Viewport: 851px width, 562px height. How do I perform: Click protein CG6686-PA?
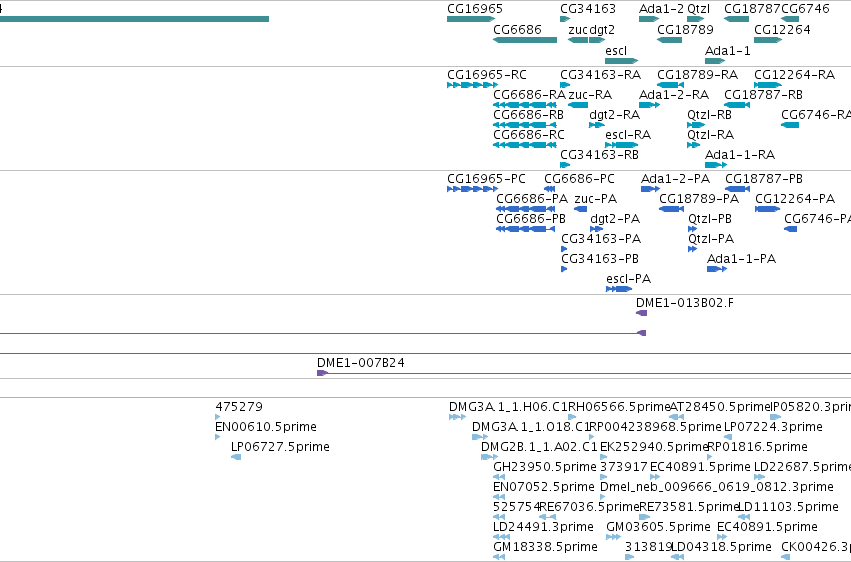coord(532,199)
